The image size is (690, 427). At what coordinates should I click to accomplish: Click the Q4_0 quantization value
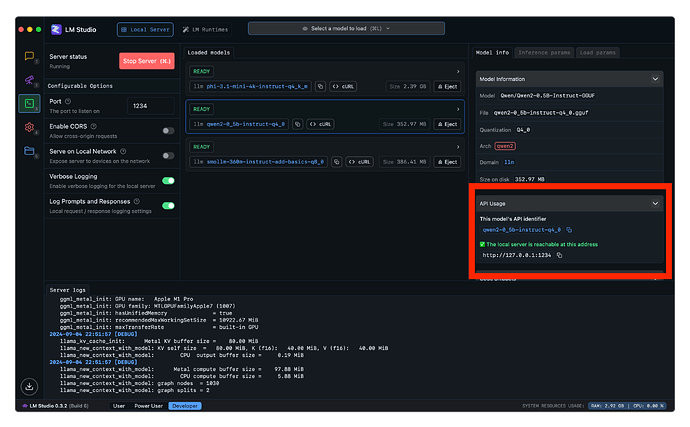tap(523, 130)
